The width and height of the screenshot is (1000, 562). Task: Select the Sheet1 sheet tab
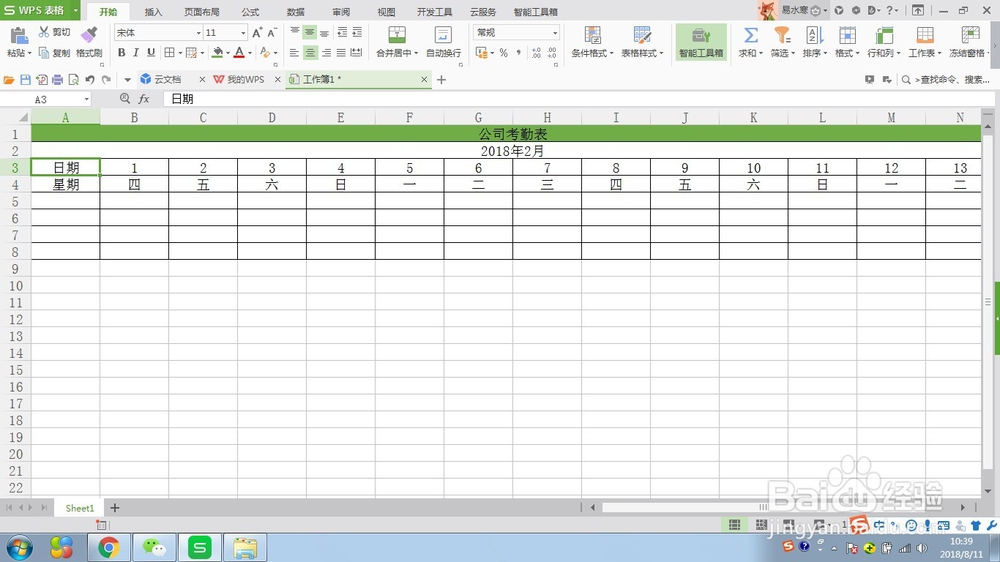click(80, 508)
